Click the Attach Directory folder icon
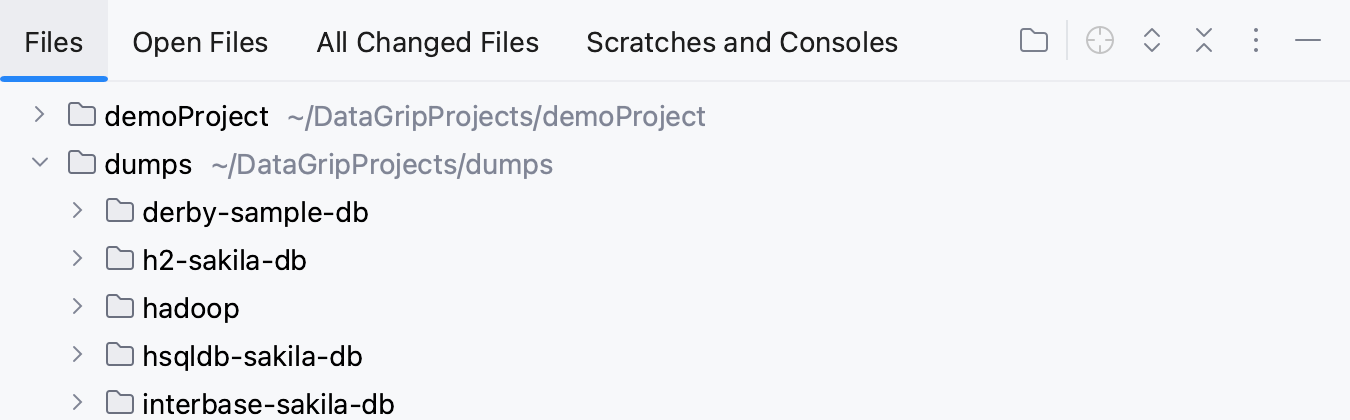This screenshot has width=1350, height=420. tap(1034, 41)
